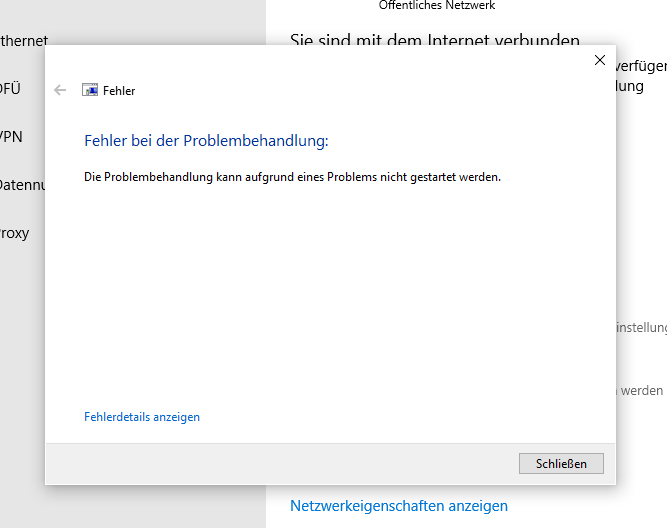Click the Fehler title text in the dialog
The width and height of the screenshot is (667, 528).
[x=119, y=91]
